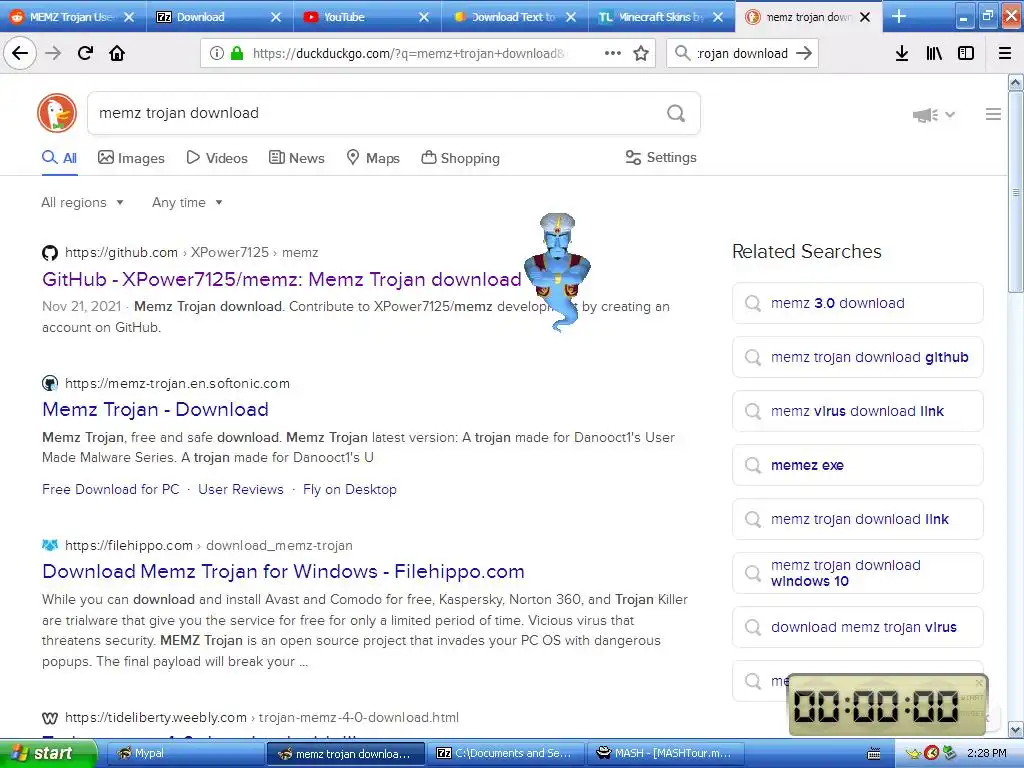Select related search memz virus download link
Screen dimensions: 1024x768
click(857, 411)
